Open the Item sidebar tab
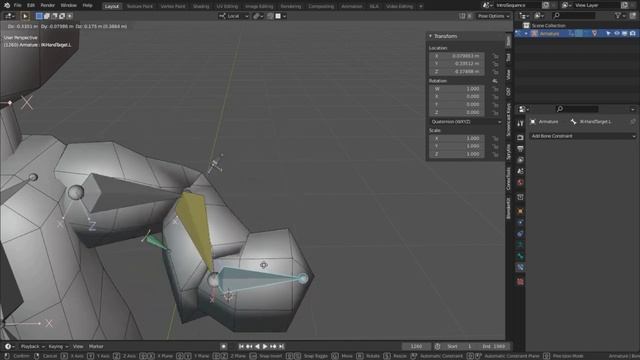 click(x=509, y=41)
